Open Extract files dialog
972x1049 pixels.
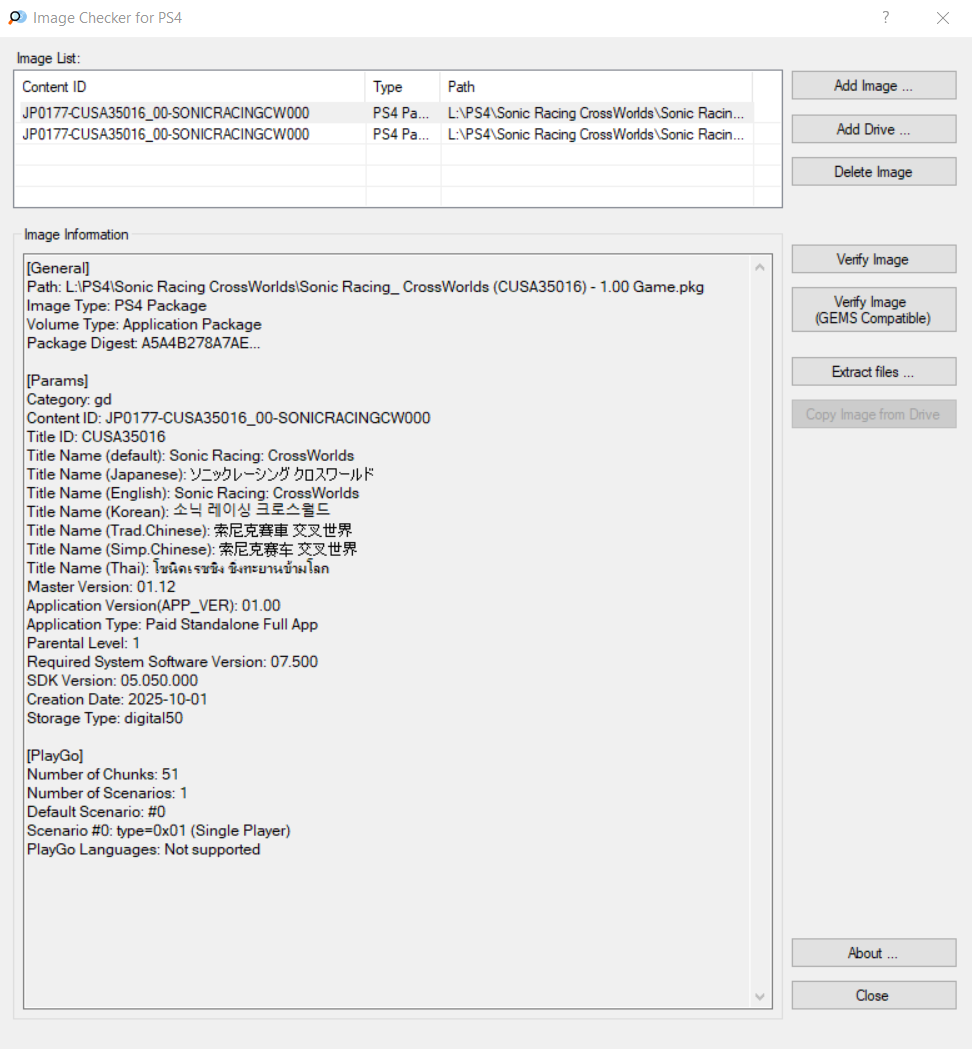point(873,372)
